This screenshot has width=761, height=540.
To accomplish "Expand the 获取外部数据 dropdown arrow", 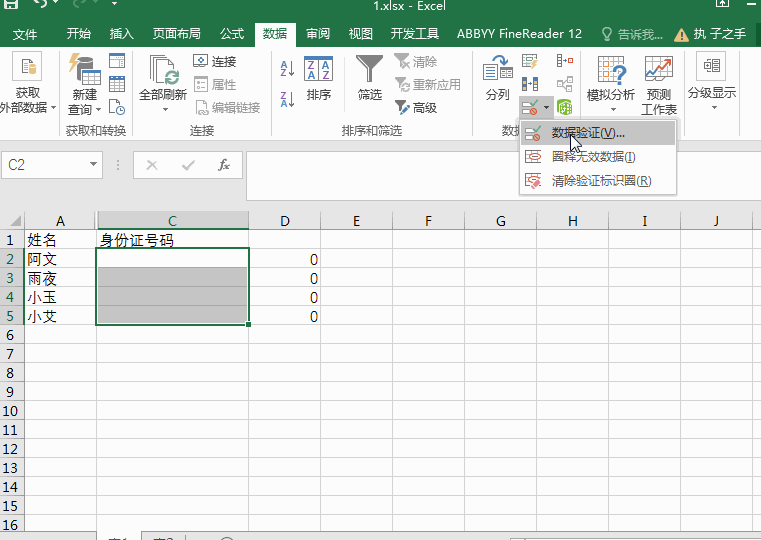I will coord(53,108).
